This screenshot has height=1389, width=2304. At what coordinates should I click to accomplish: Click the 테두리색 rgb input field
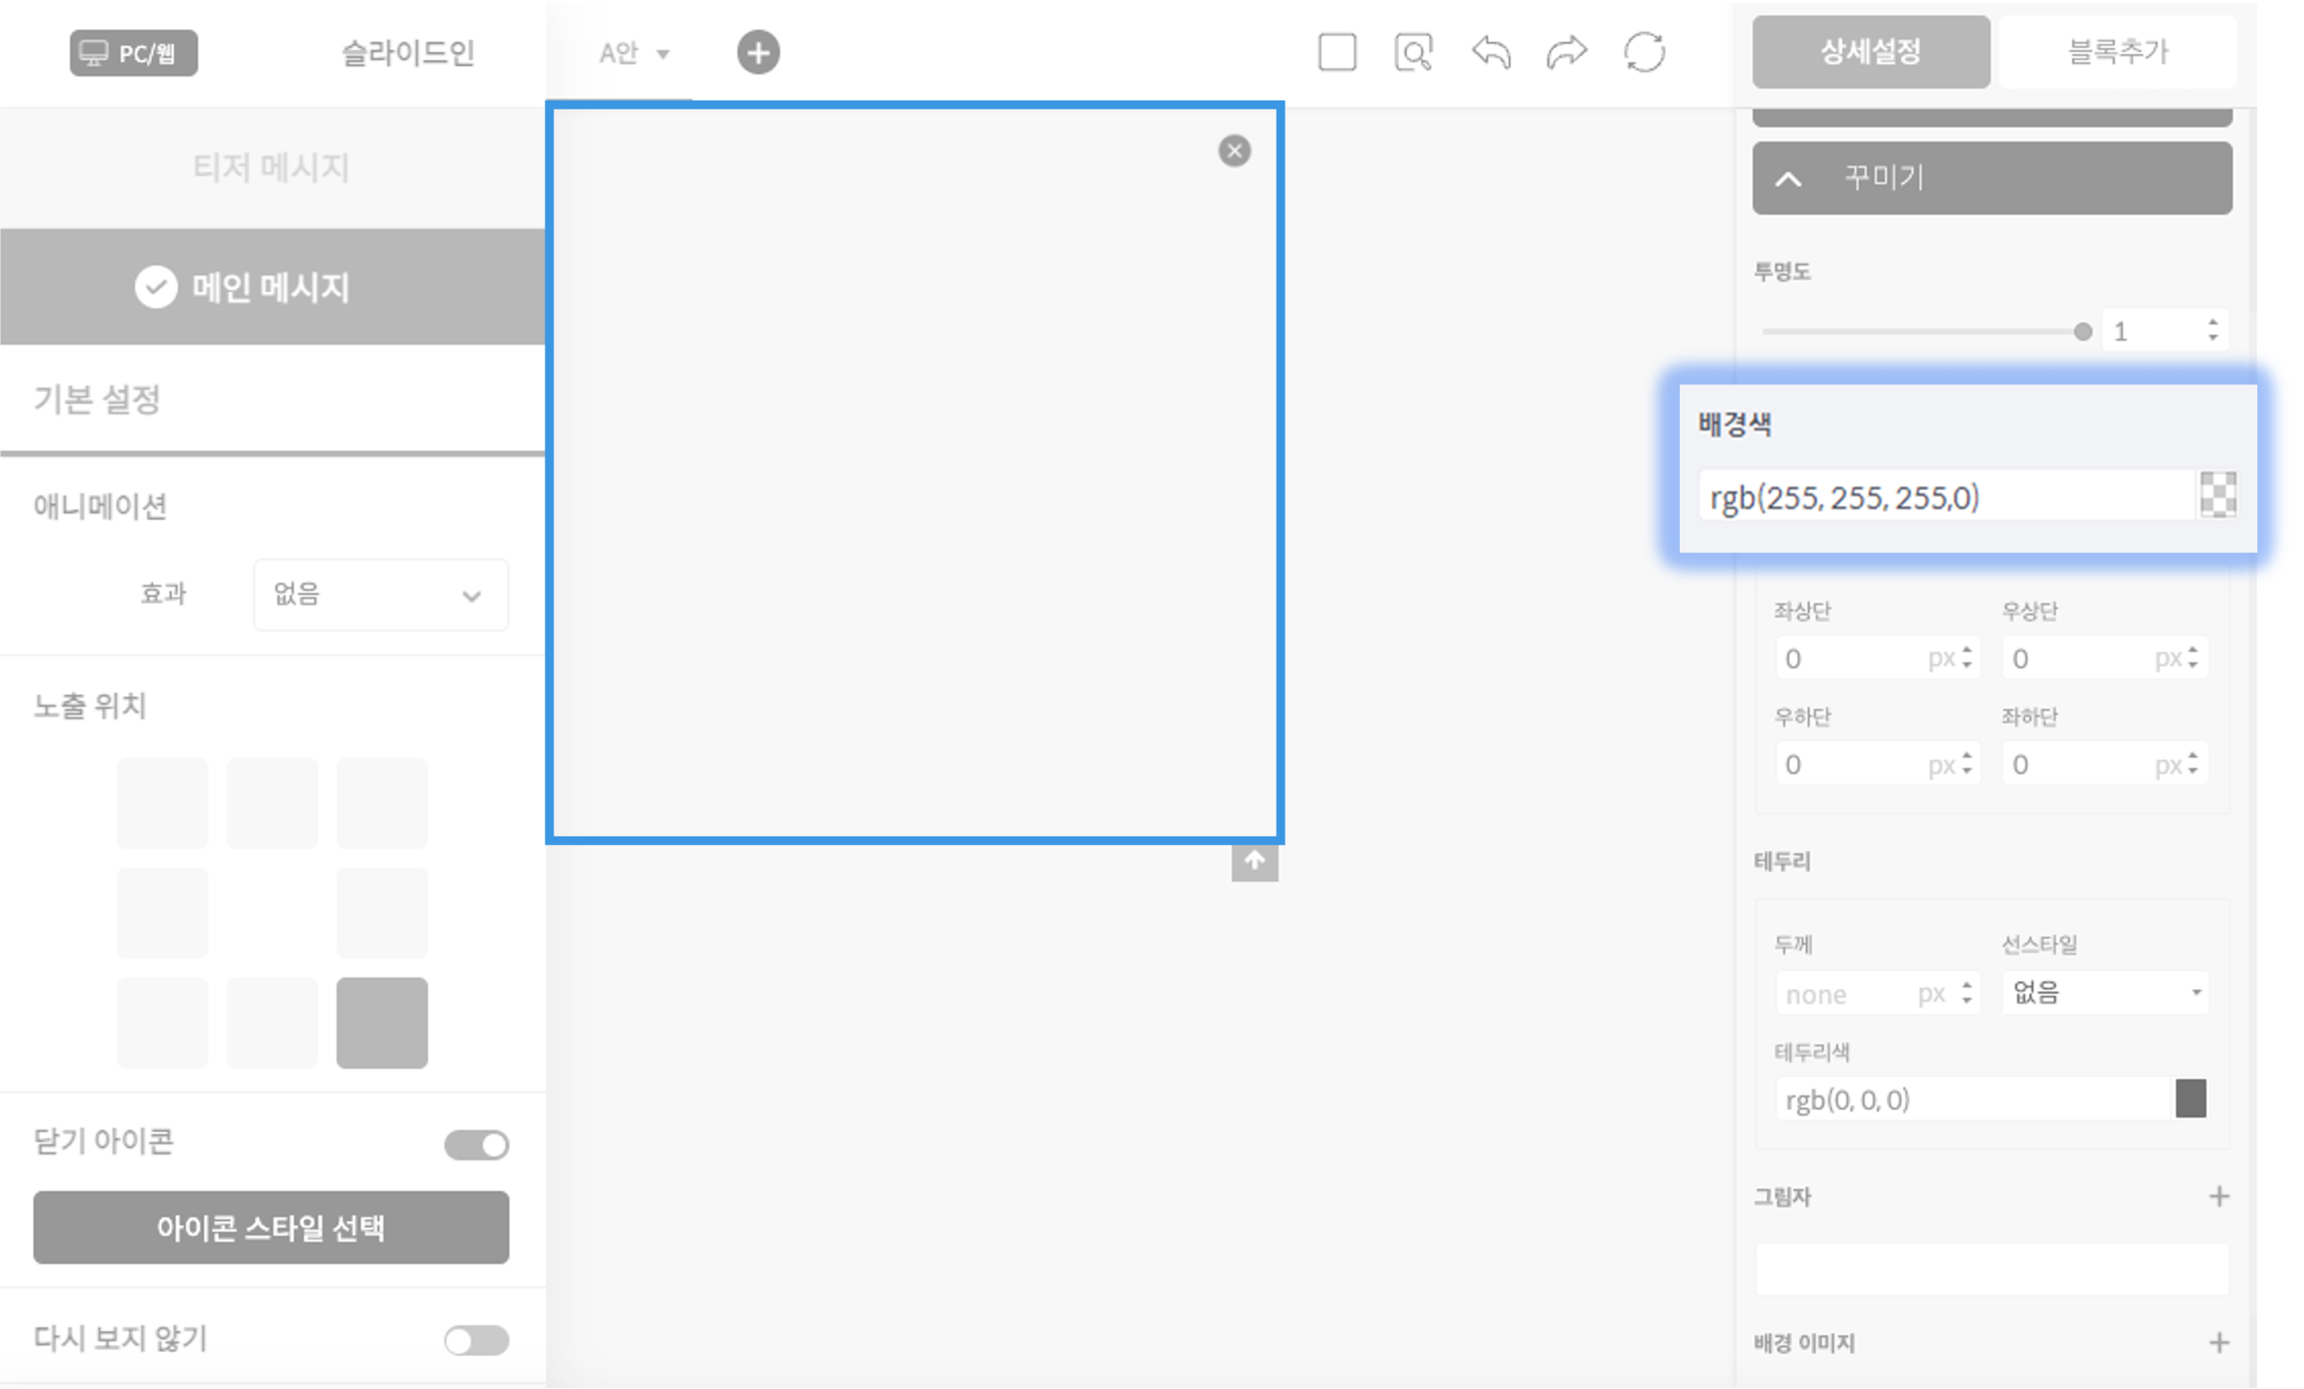coord(1970,1100)
